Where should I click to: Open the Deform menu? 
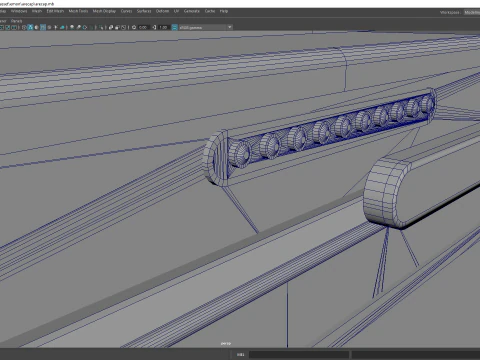point(162,11)
